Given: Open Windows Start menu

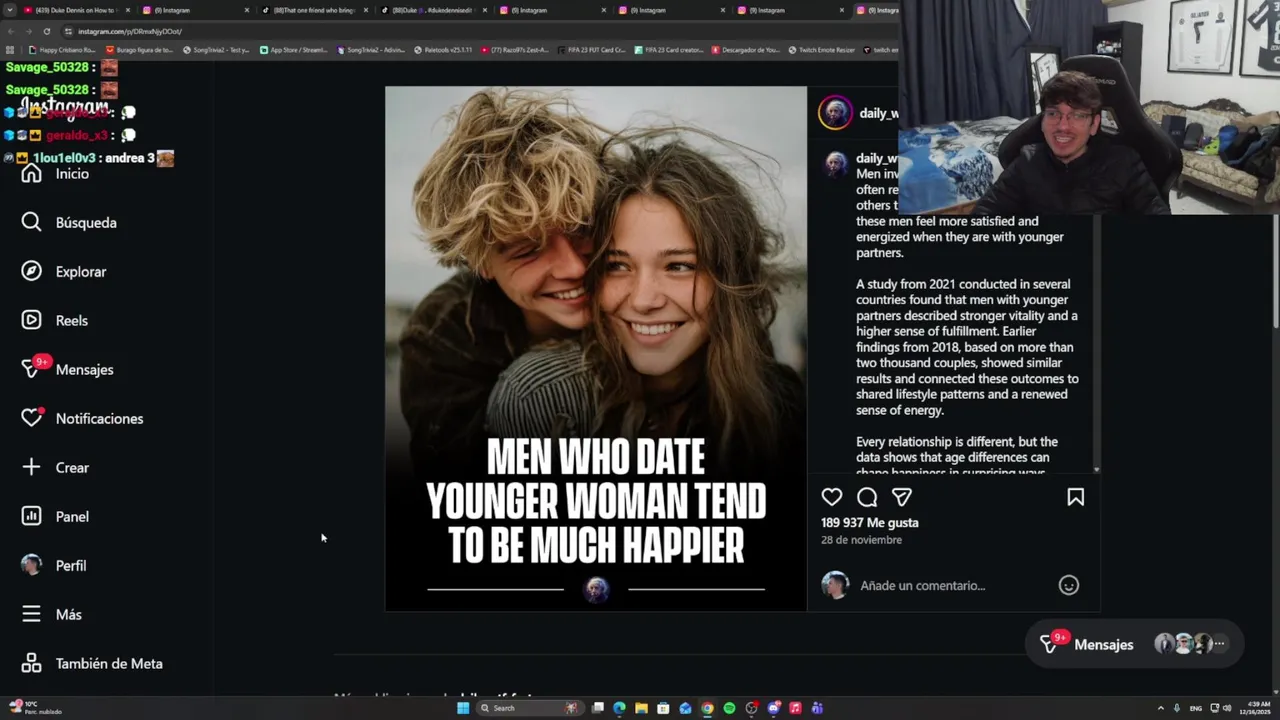Looking at the screenshot, I should pos(463,708).
